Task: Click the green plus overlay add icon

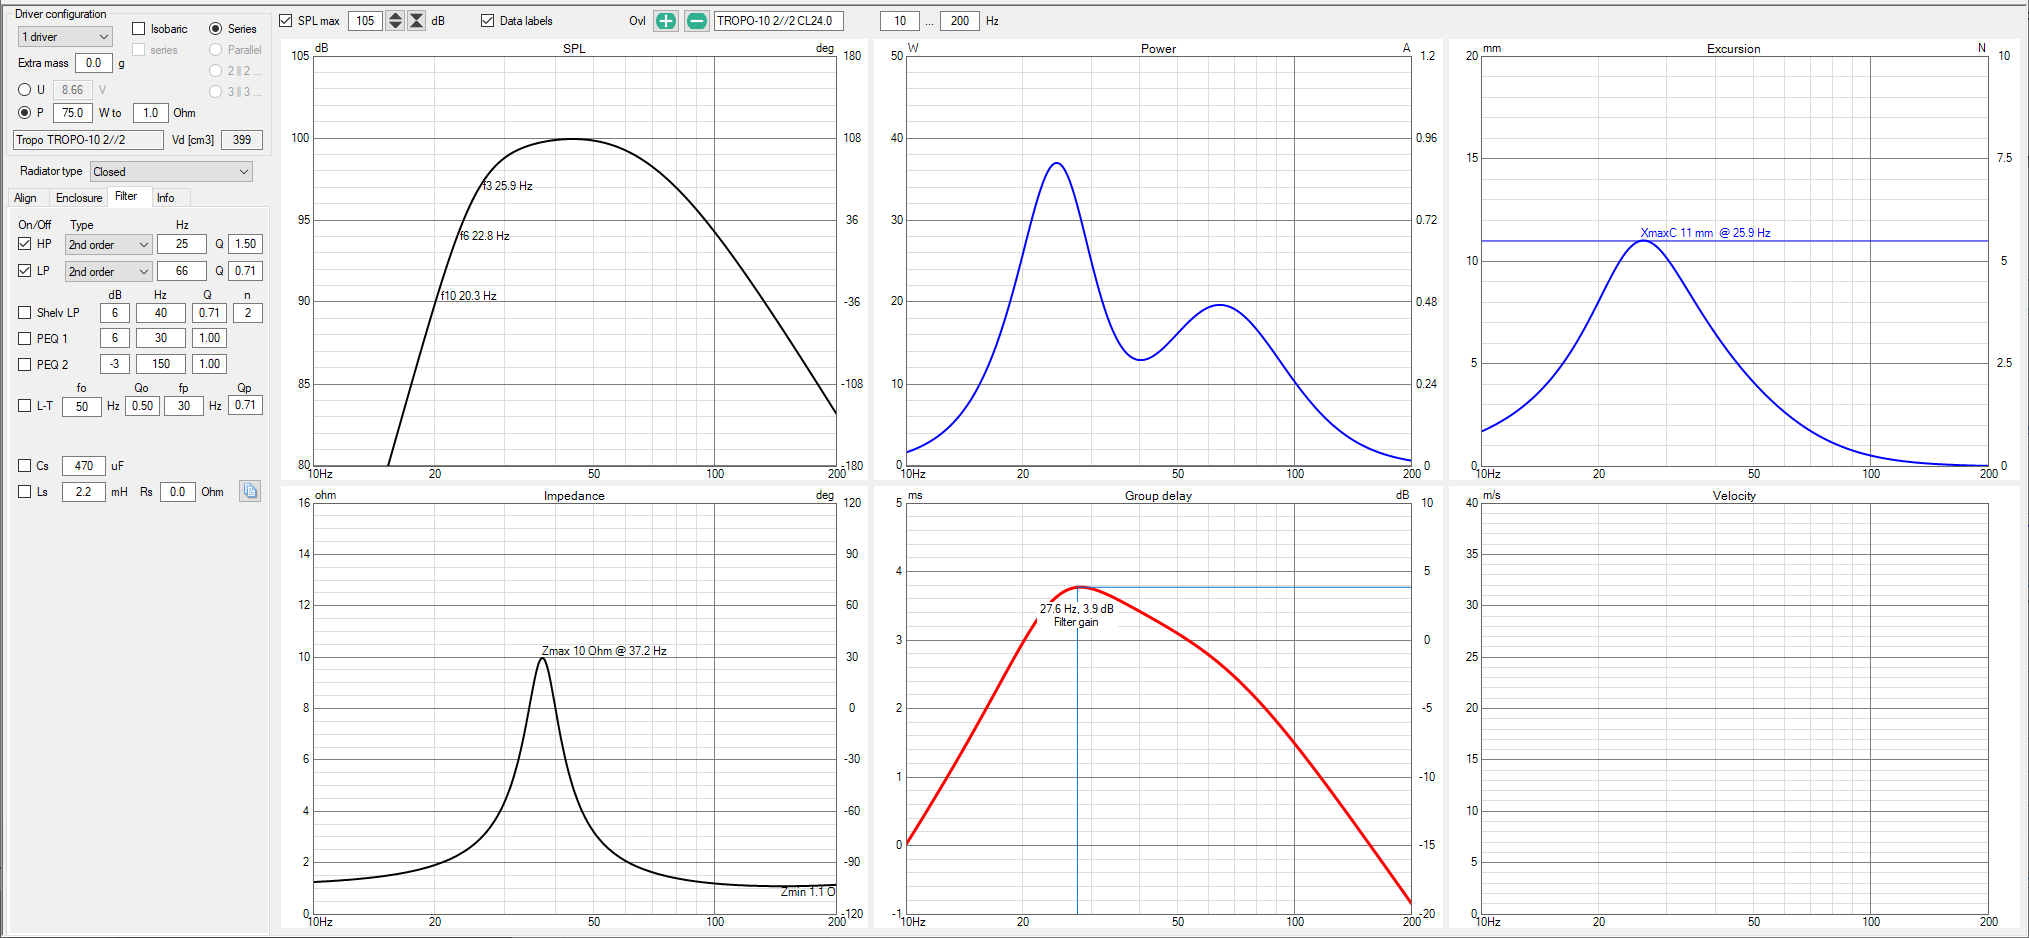Action: (x=666, y=21)
